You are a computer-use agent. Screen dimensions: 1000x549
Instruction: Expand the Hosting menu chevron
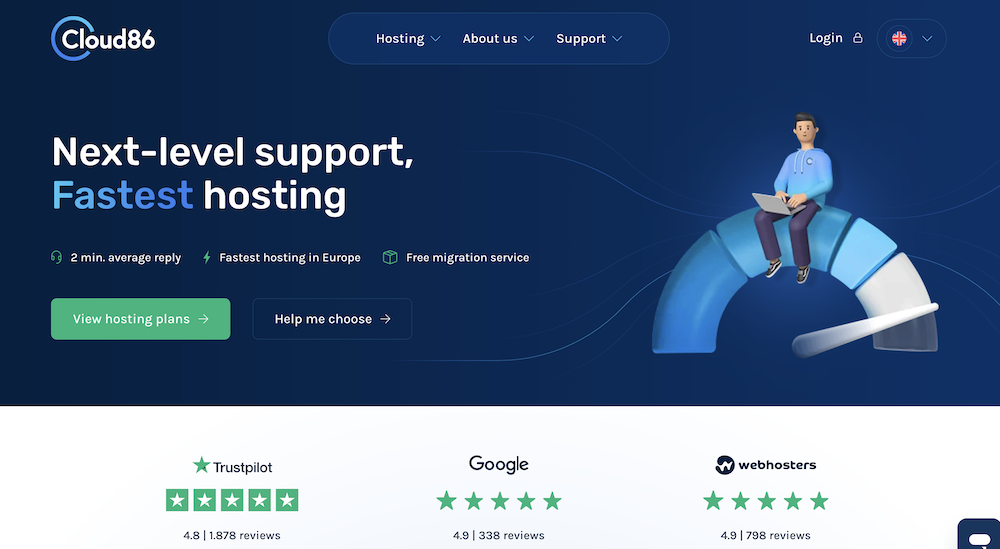(x=436, y=39)
